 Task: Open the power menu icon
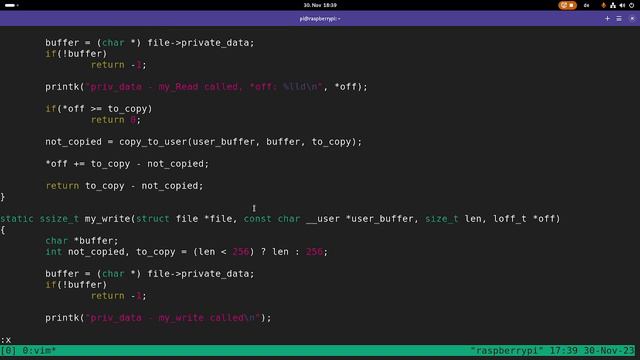tap(631, 5)
